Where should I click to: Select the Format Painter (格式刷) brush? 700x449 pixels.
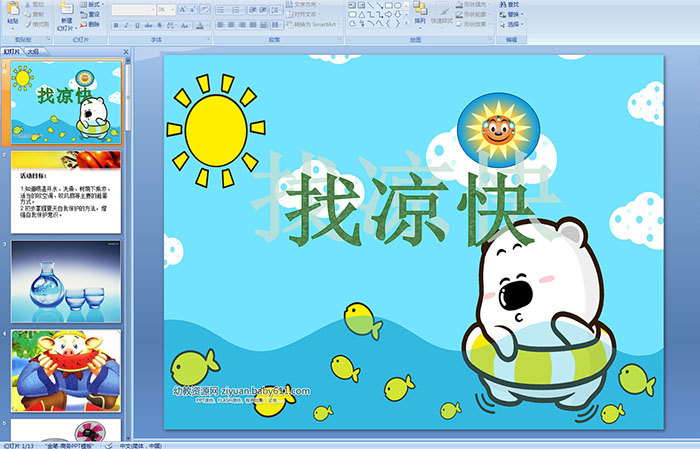click(x=28, y=24)
